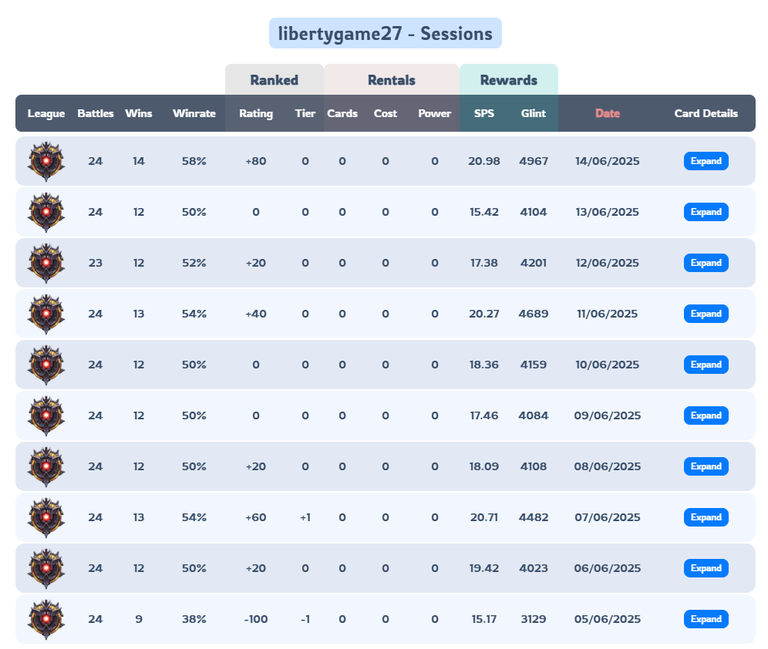Click the 10/06/2025 date cell

tap(607, 365)
